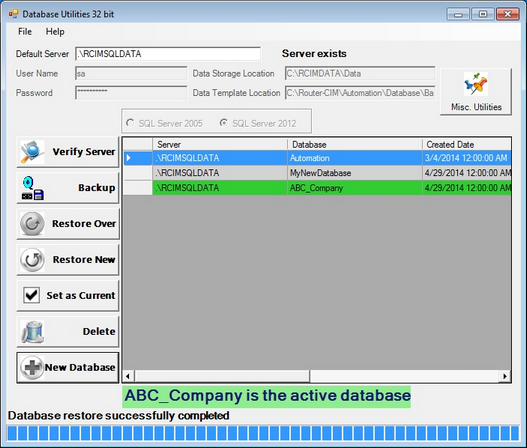This screenshot has width=527, height=448.
Task: Click the User Name field
Action: [x=131, y=73]
